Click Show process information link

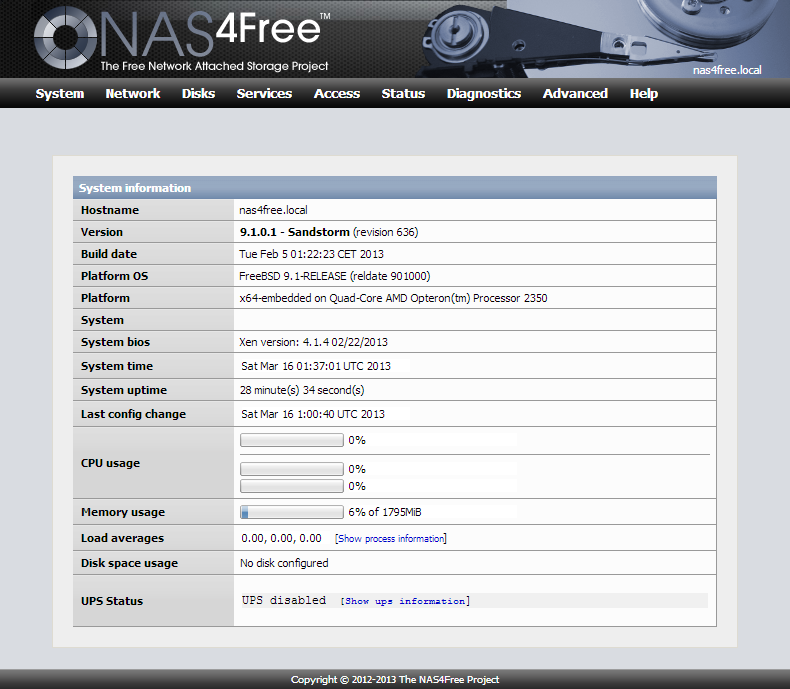[391, 538]
